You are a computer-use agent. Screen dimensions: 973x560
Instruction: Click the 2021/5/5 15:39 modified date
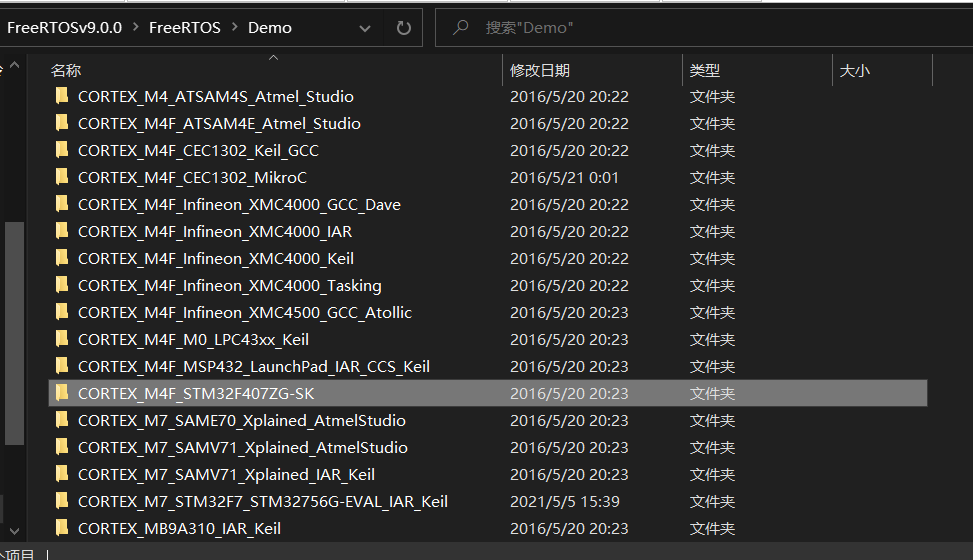[565, 502]
